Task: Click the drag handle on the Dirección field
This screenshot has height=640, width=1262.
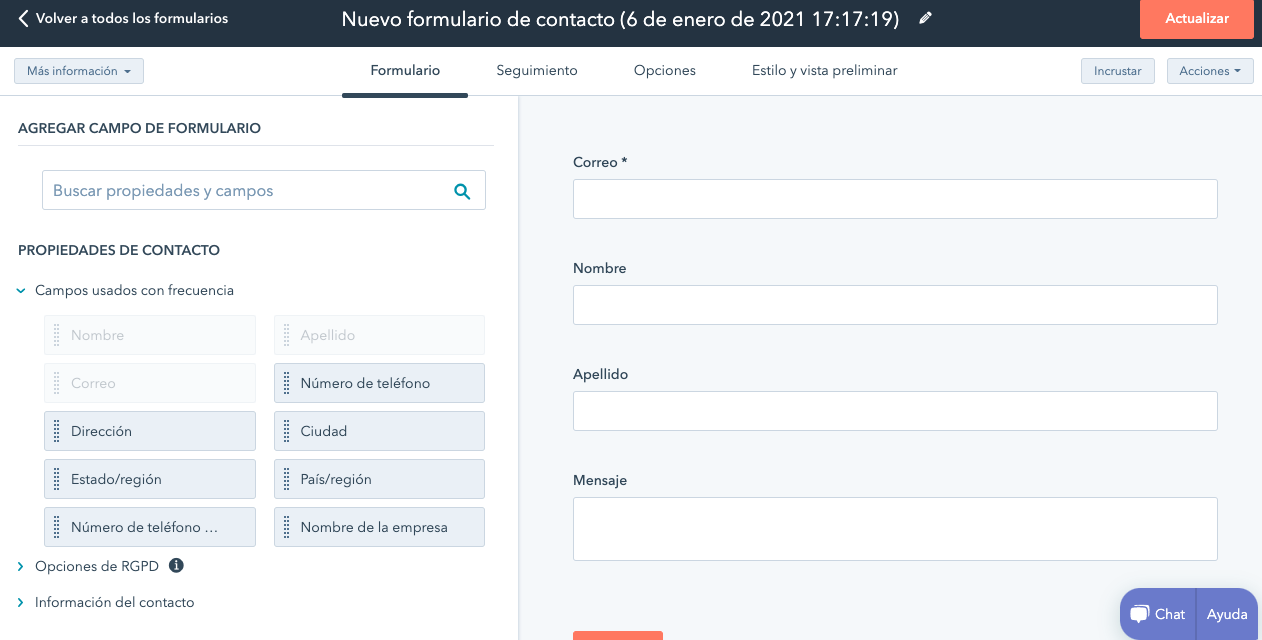Action: pyautogui.click(x=55, y=430)
